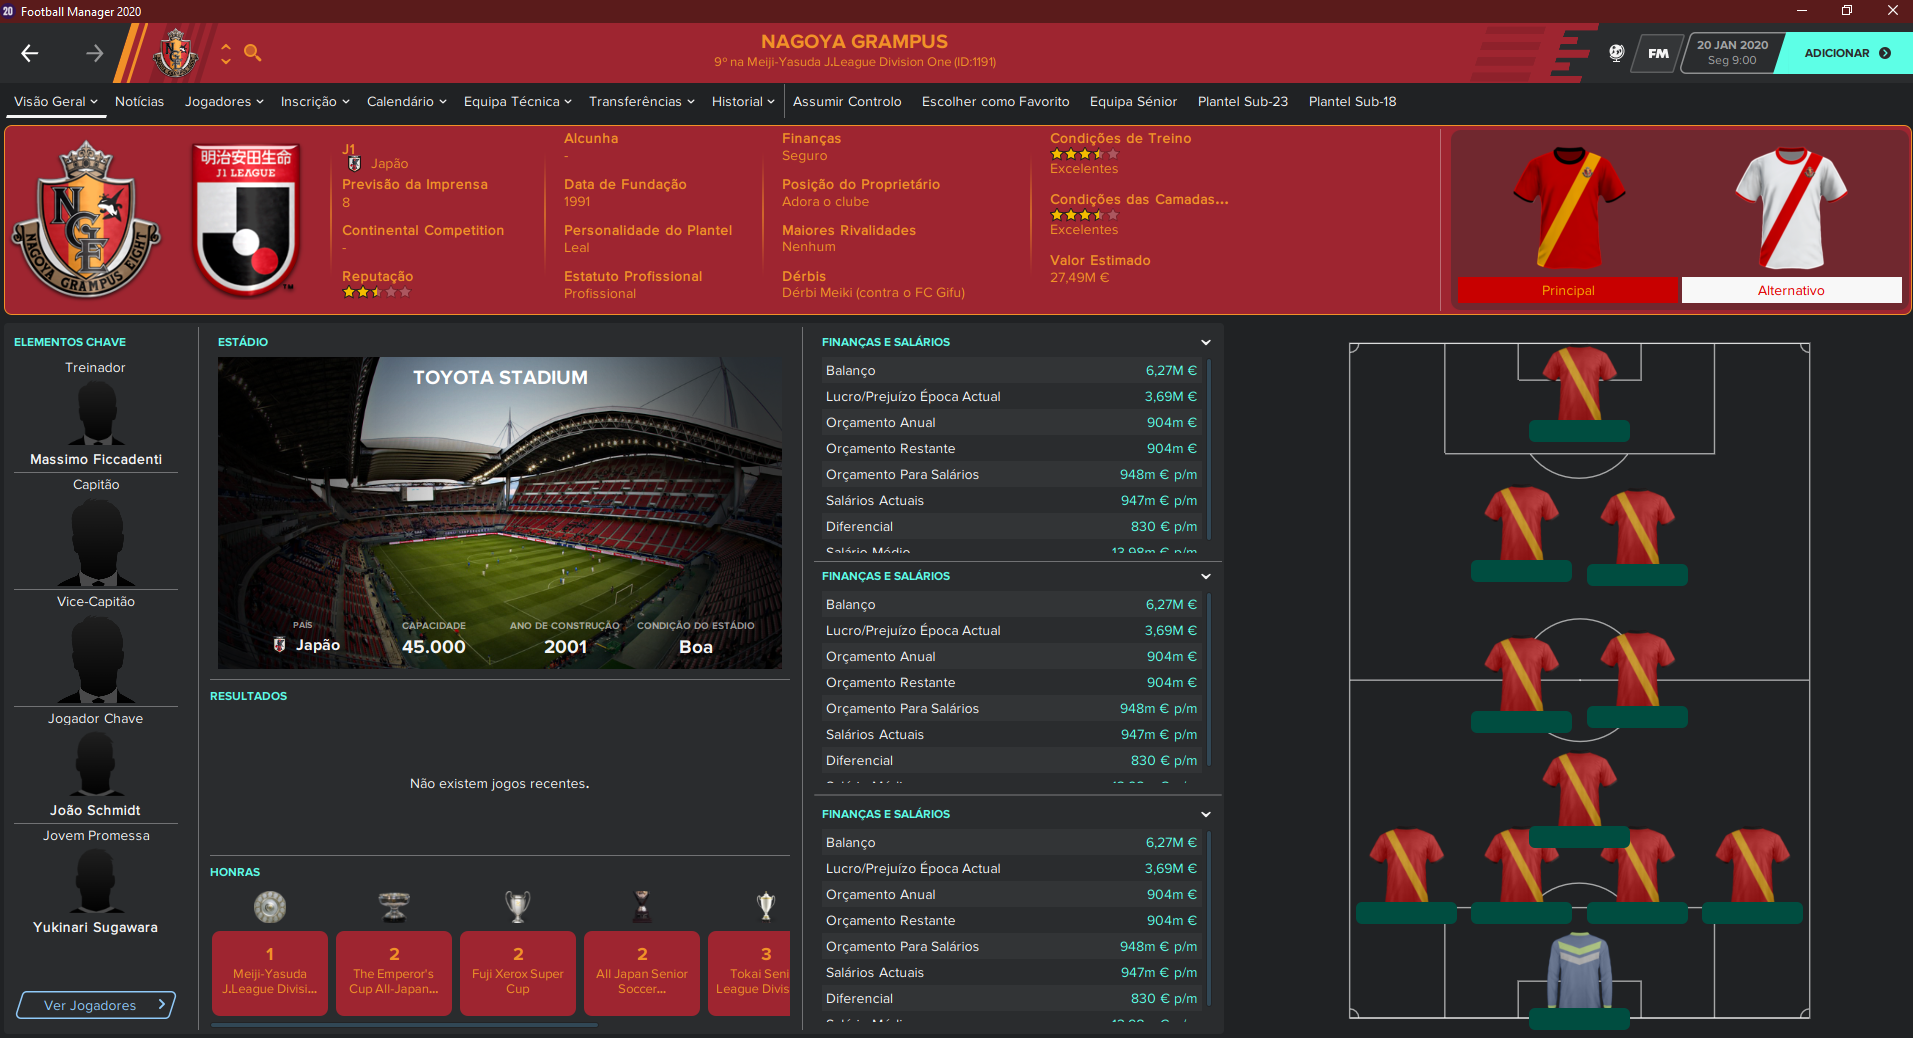
Task: Click the Ver Jogadores button
Action: tap(96, 1005)
